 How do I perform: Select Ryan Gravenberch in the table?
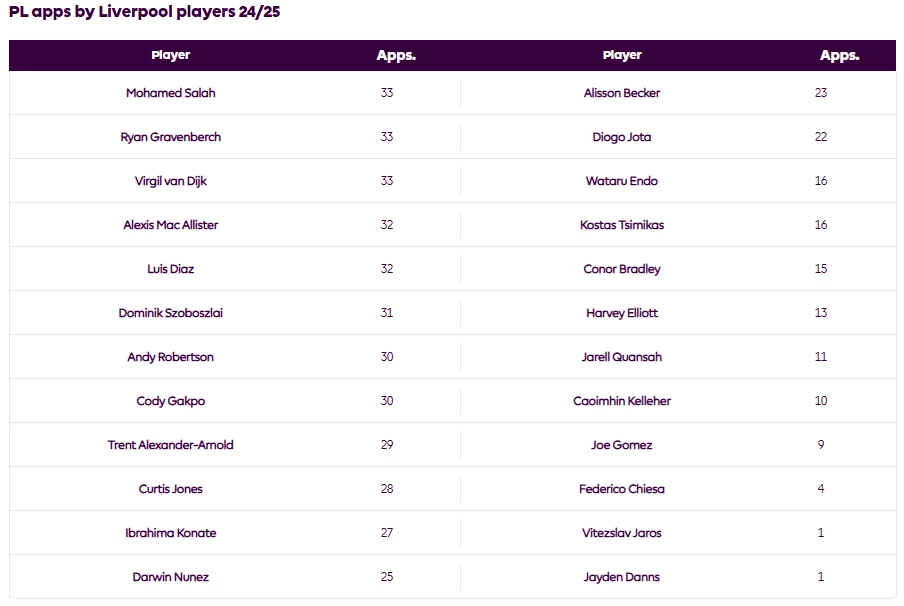170,137
